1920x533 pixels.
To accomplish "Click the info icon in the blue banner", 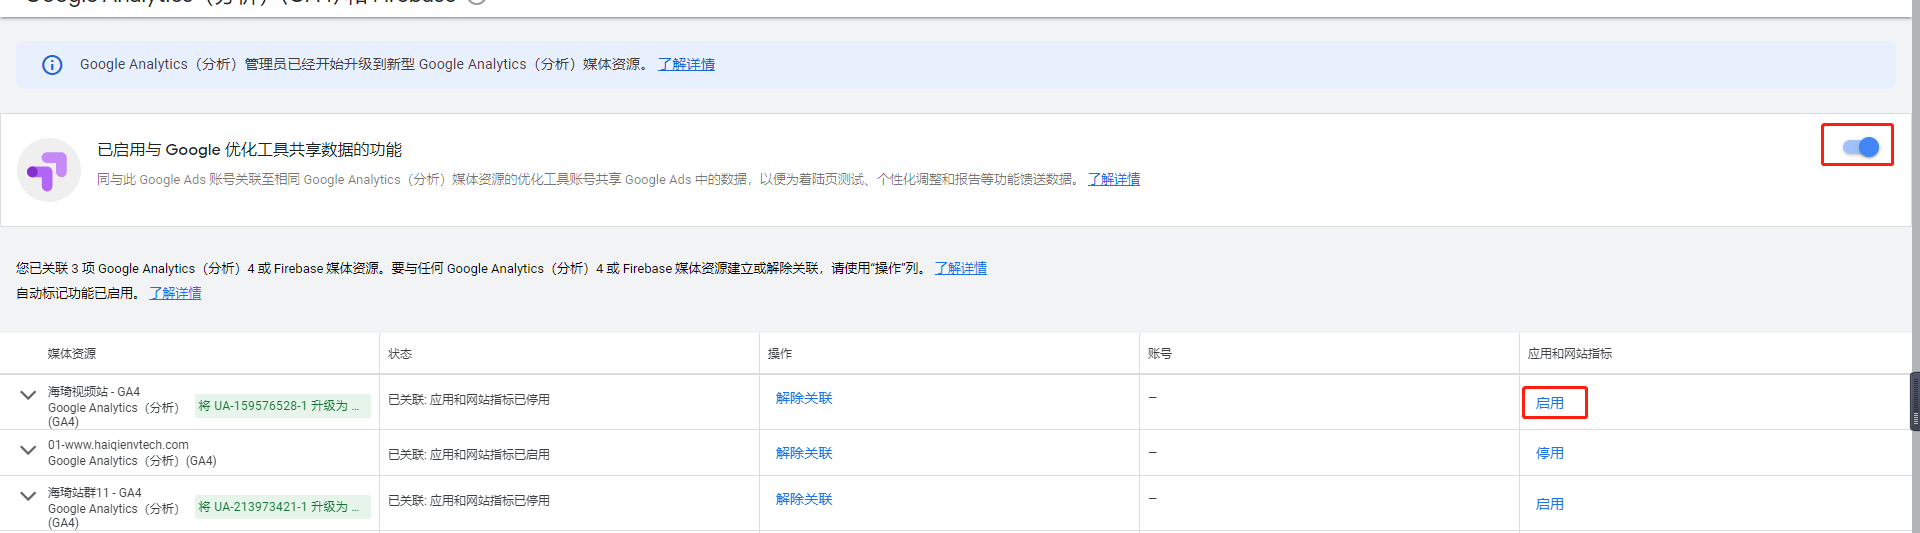I will pos(52,65).
